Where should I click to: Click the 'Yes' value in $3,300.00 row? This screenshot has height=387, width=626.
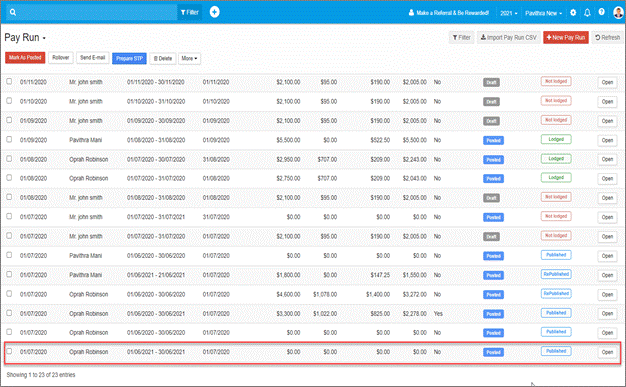coord(438,314)
